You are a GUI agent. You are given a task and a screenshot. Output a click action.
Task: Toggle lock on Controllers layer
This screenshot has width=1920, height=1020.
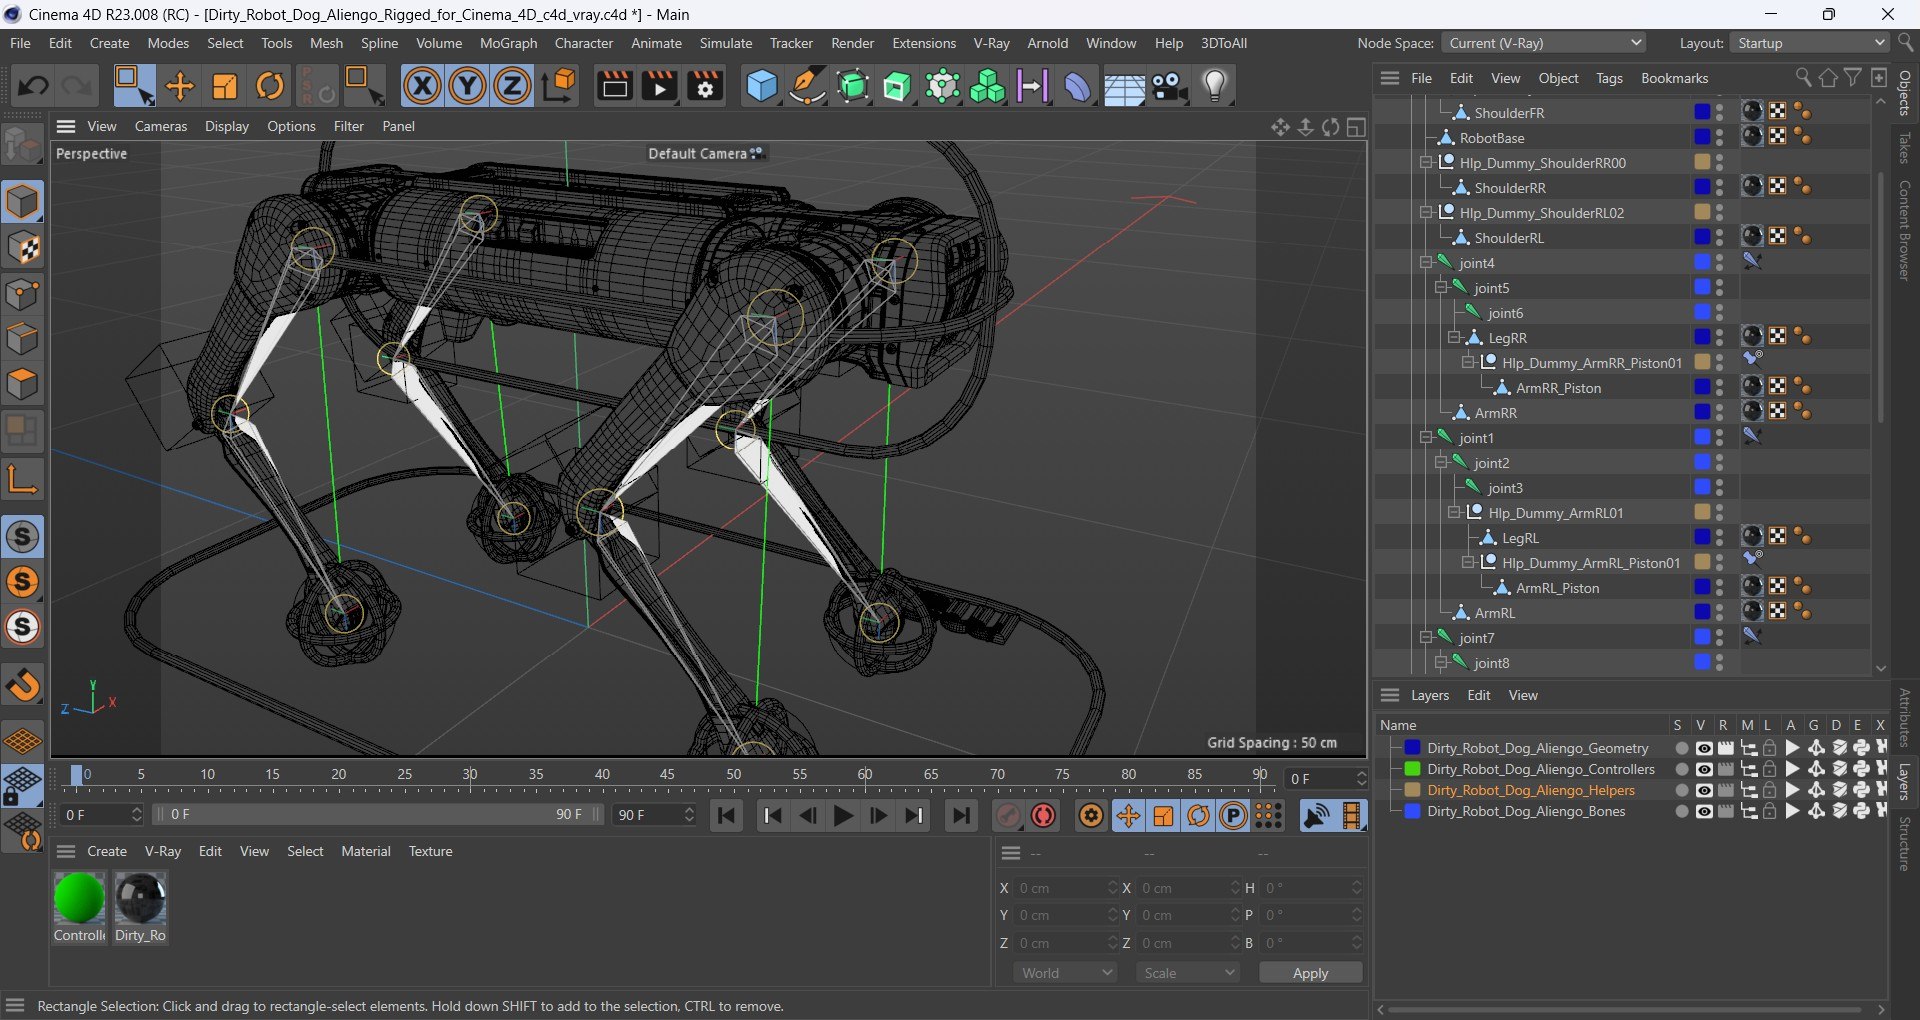[x=1770, y=769]
